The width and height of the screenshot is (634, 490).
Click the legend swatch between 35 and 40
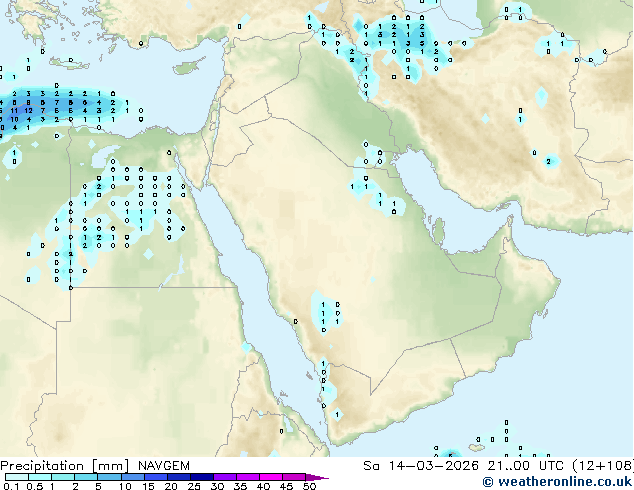click(x=247, y=477)
